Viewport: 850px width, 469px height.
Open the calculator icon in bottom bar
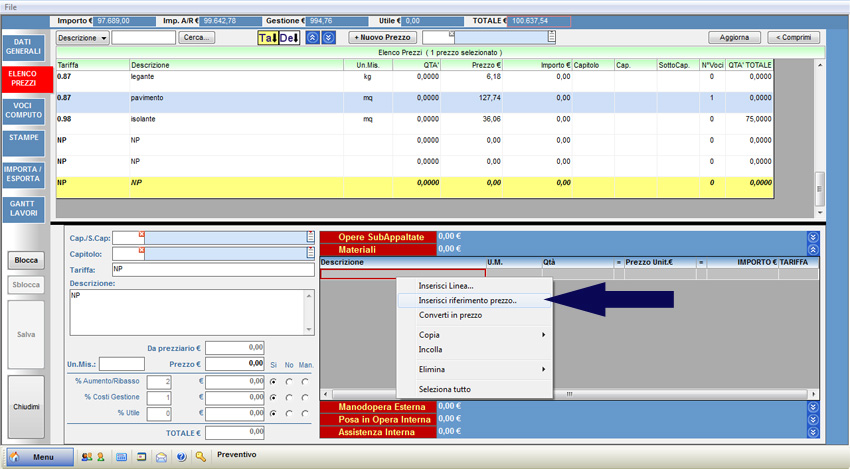pyautogui.click(x=121, y=457)
